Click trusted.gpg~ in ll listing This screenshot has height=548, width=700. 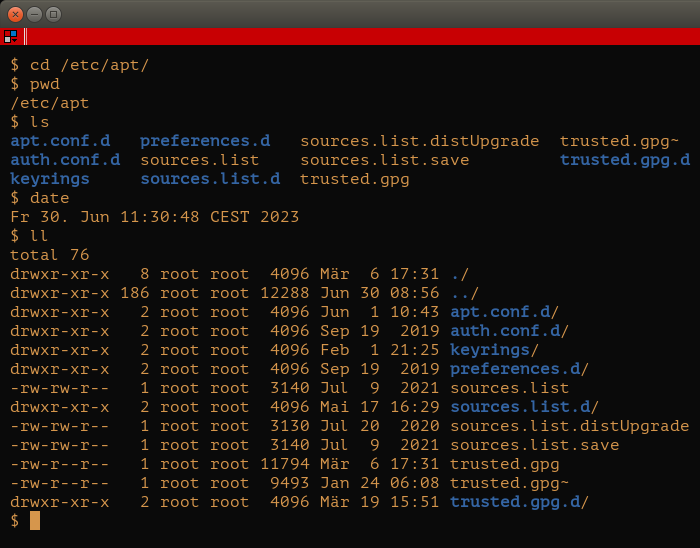pyautogui.click(x=509, y=483)
